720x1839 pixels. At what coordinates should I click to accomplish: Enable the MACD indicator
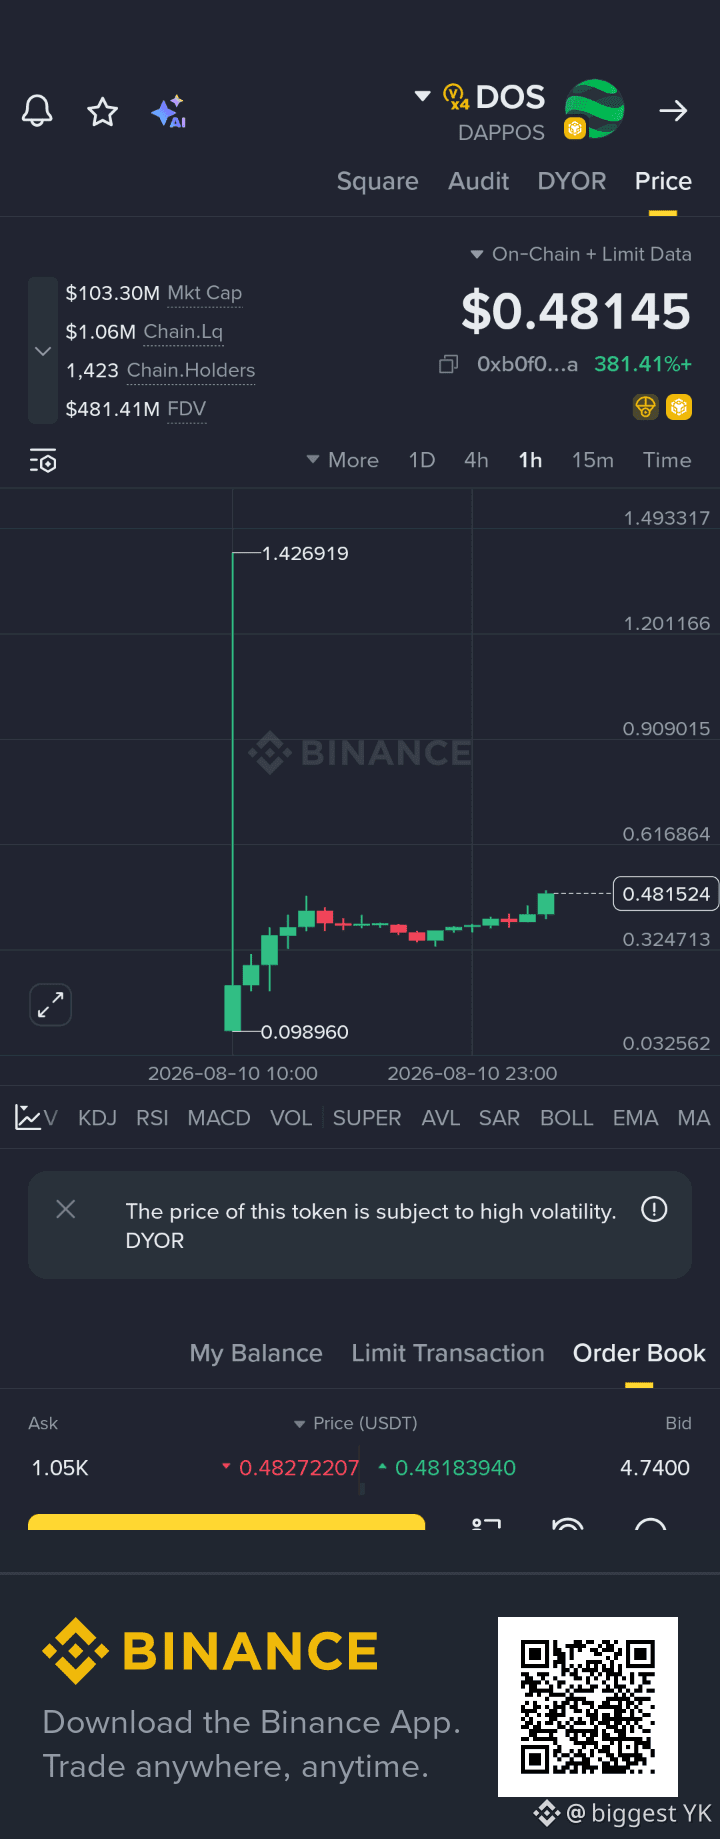(x=219, y=1118)
